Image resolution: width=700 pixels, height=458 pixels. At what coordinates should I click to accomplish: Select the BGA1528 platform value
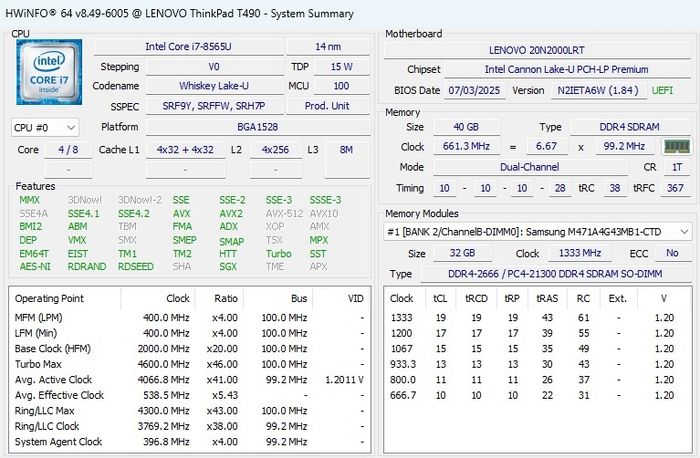(x=258, y=127)
